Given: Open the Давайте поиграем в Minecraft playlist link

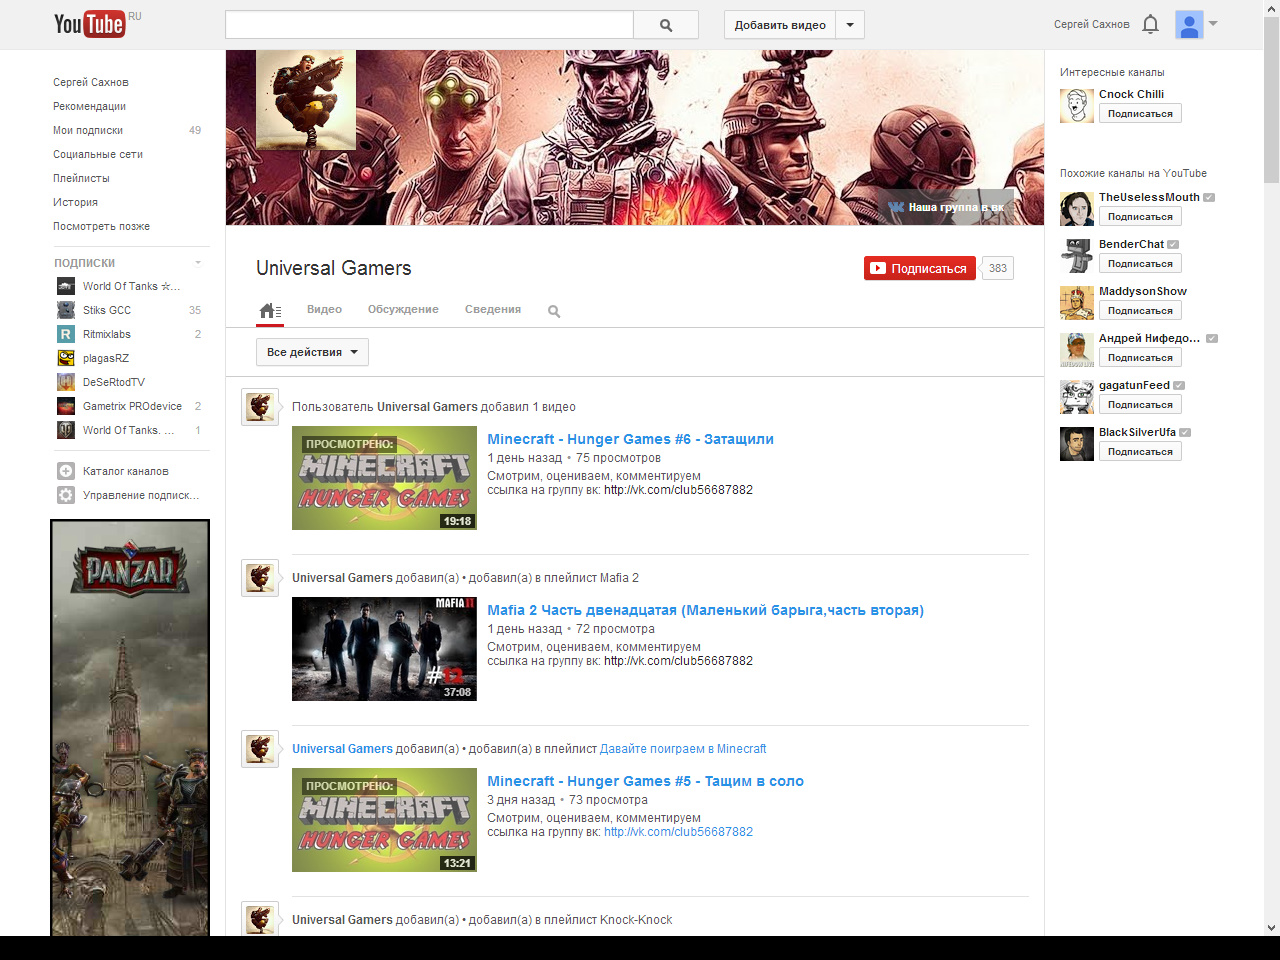Looking at the screenshot, I should (683, 749).
